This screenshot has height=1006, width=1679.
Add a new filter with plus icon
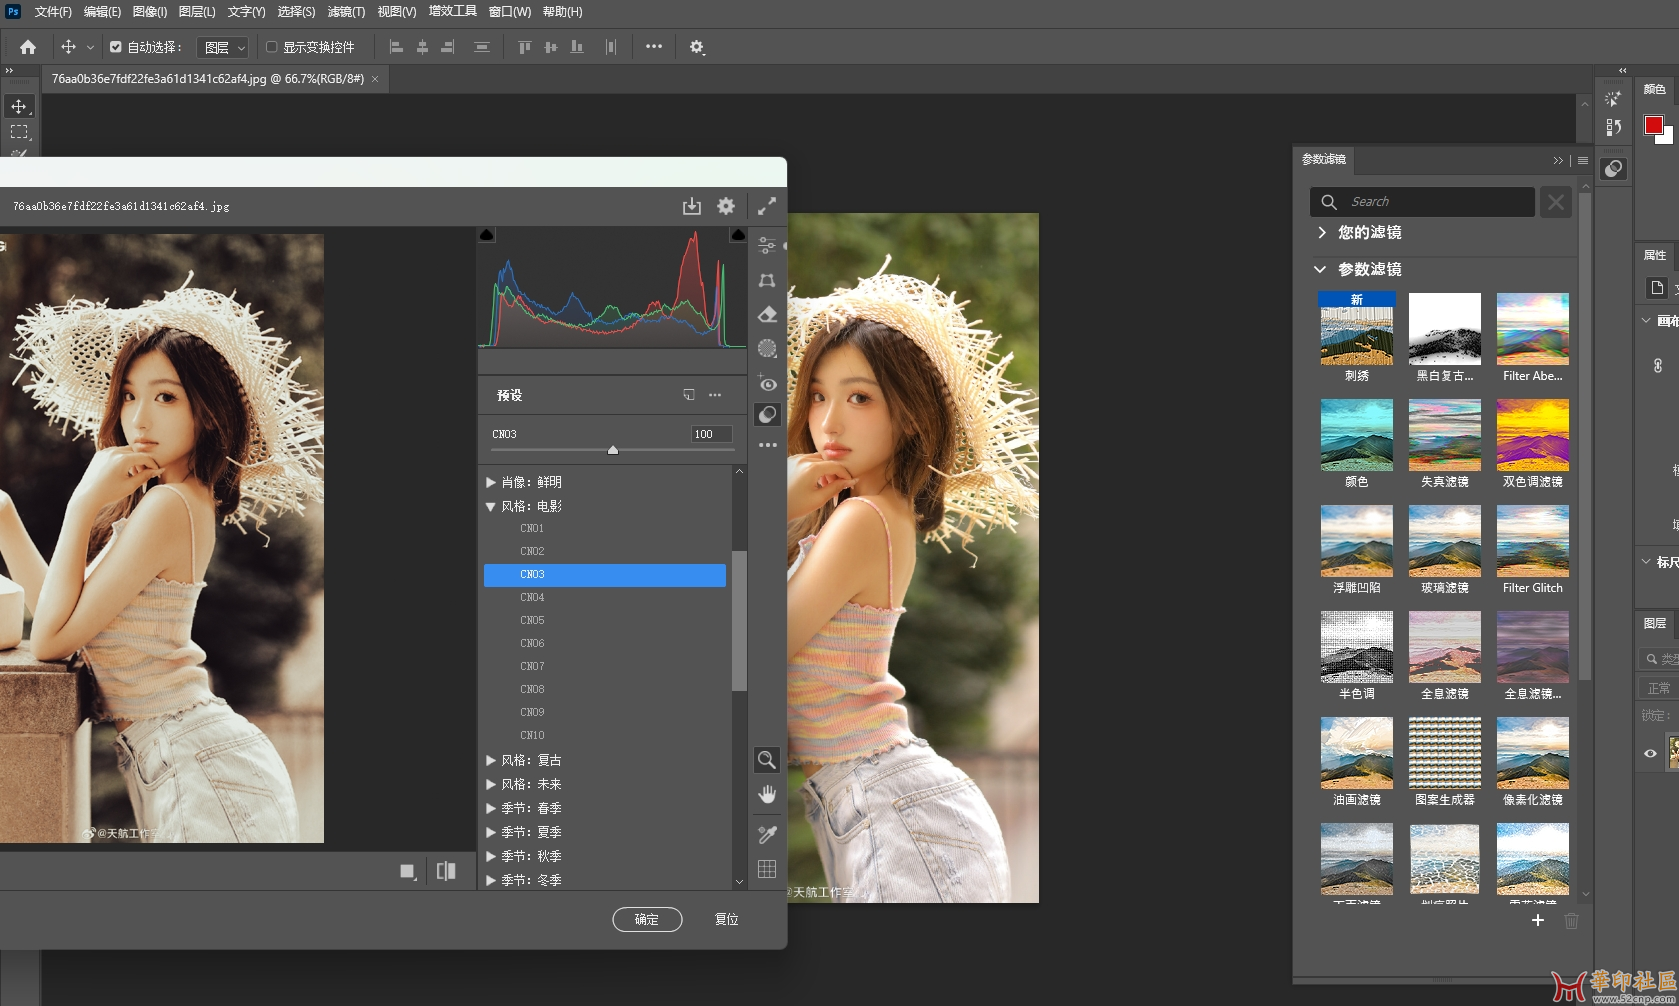(x=1538, y=920)
